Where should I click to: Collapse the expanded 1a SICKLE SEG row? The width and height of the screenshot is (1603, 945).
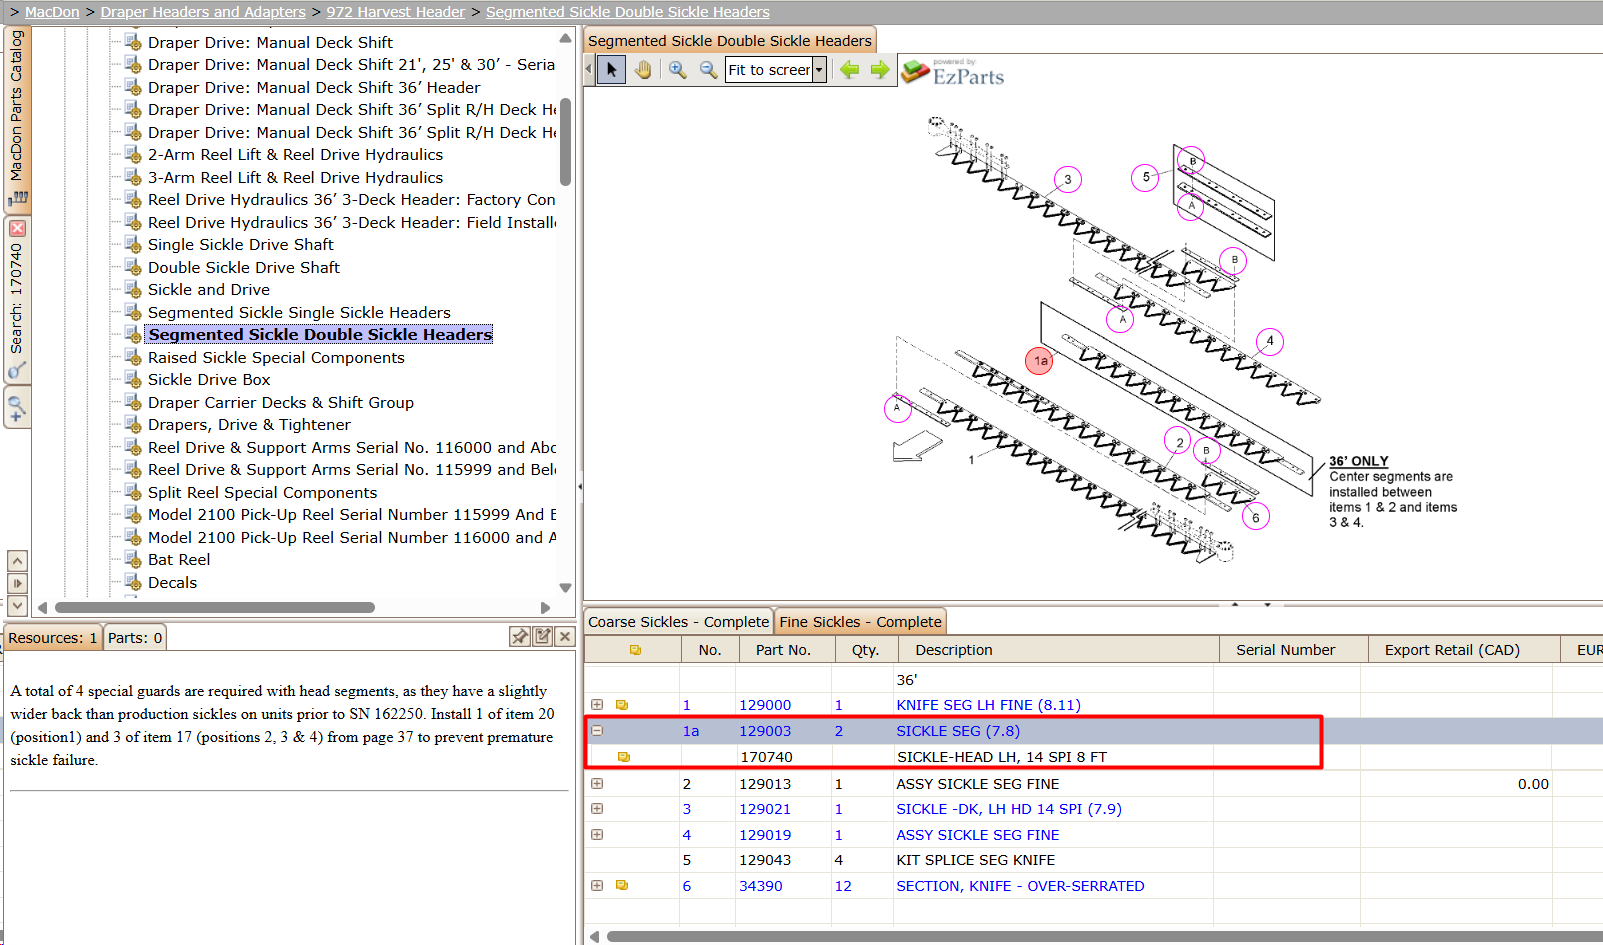pos(597,731)
